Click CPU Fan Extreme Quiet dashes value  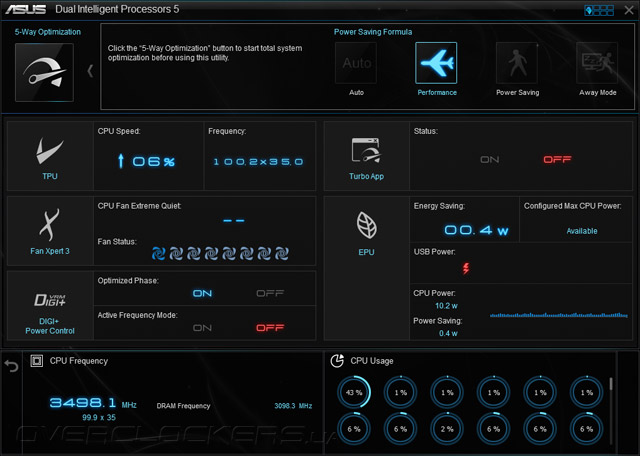(234, 220)
